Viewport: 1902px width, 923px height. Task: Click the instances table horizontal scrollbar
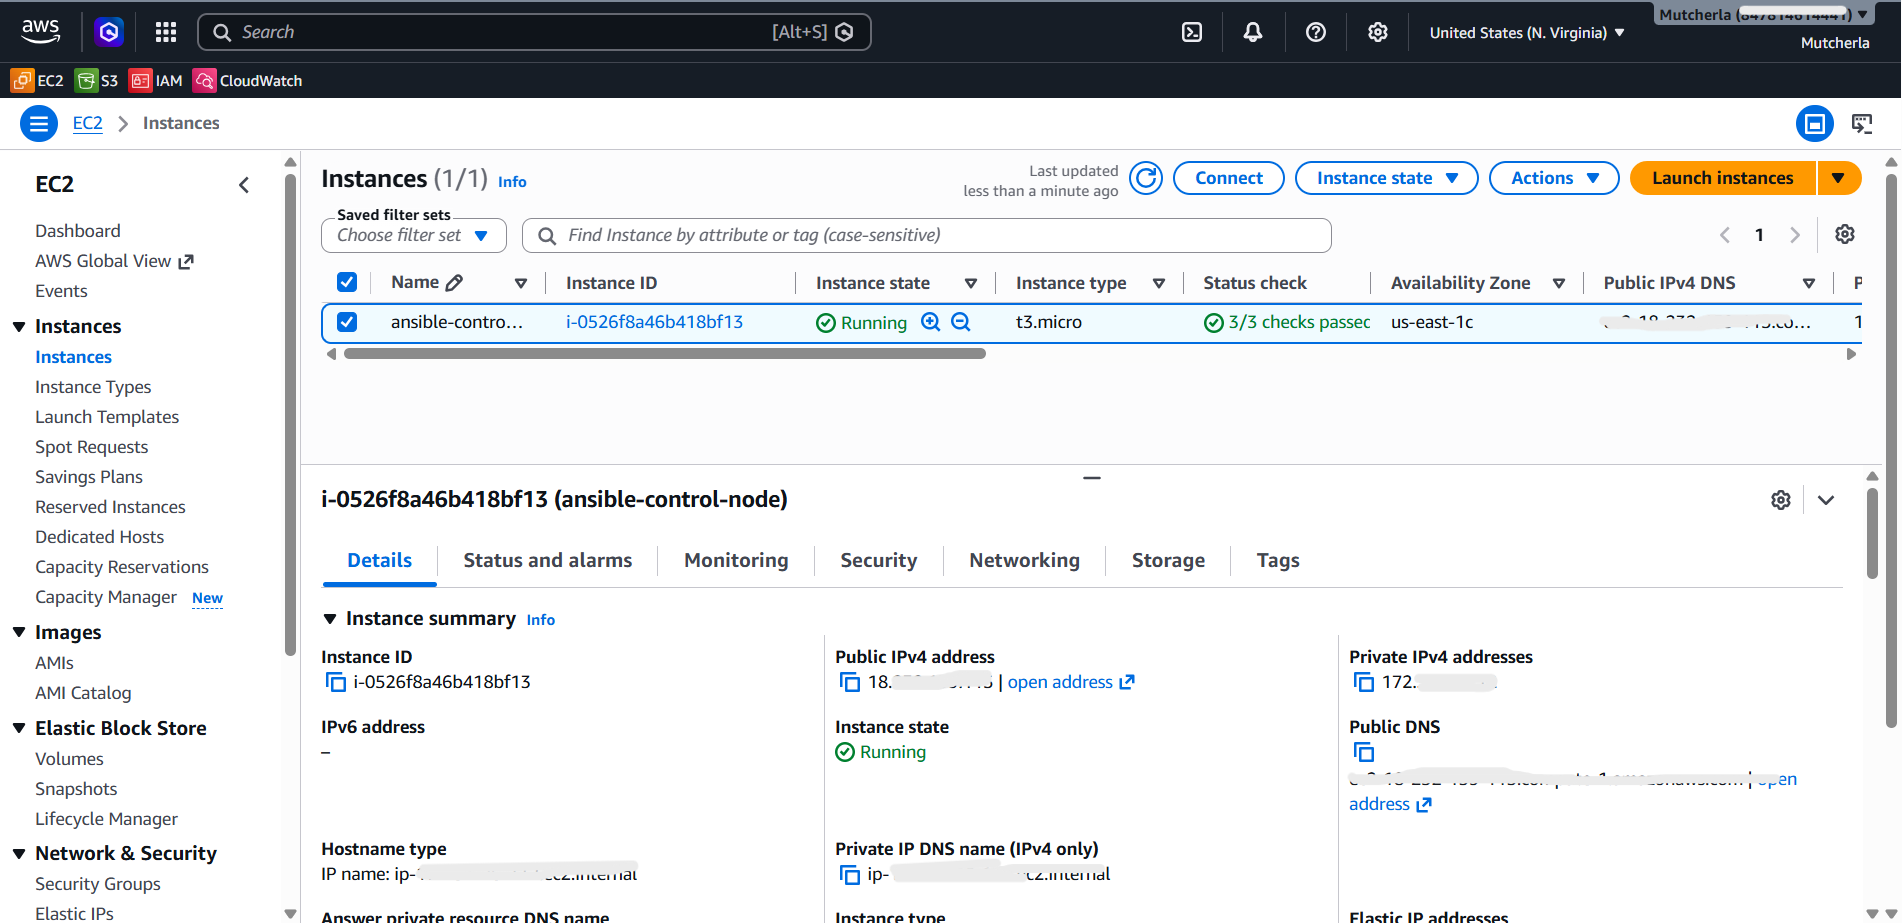(665, 354)
